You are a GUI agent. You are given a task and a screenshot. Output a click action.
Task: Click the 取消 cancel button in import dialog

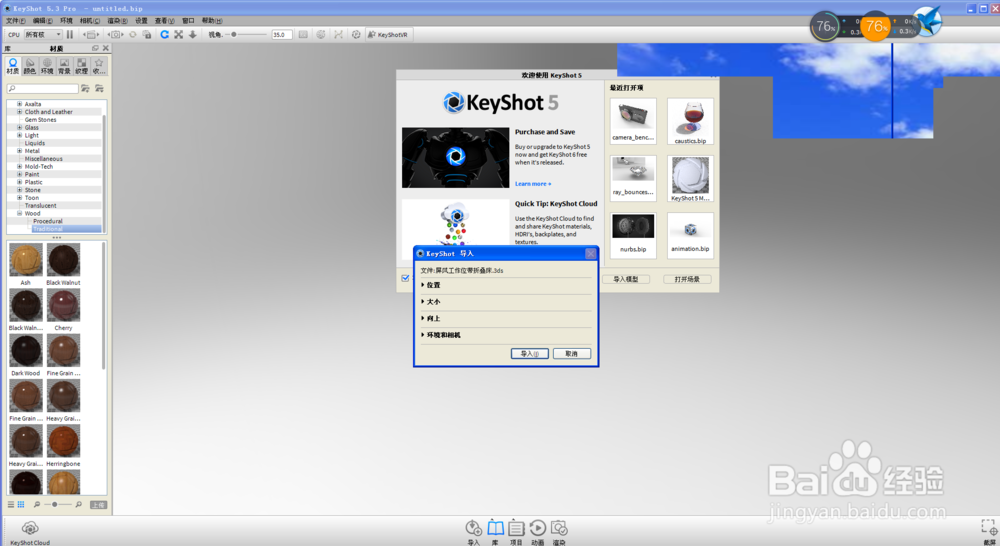(571, 353)
